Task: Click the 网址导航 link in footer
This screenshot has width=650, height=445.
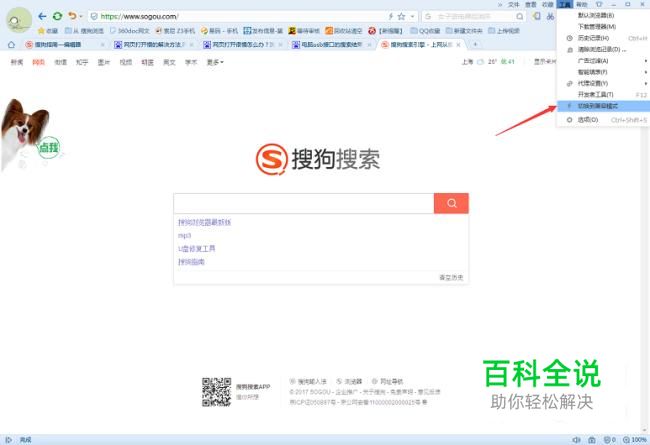Action: [x=387, y=382]
